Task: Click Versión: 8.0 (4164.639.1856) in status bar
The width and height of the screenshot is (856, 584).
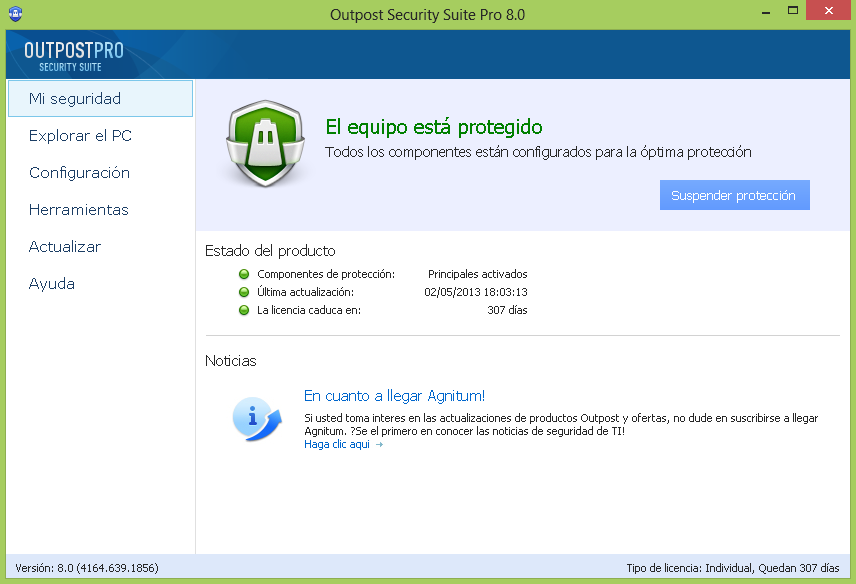Action: coord(87,568)
